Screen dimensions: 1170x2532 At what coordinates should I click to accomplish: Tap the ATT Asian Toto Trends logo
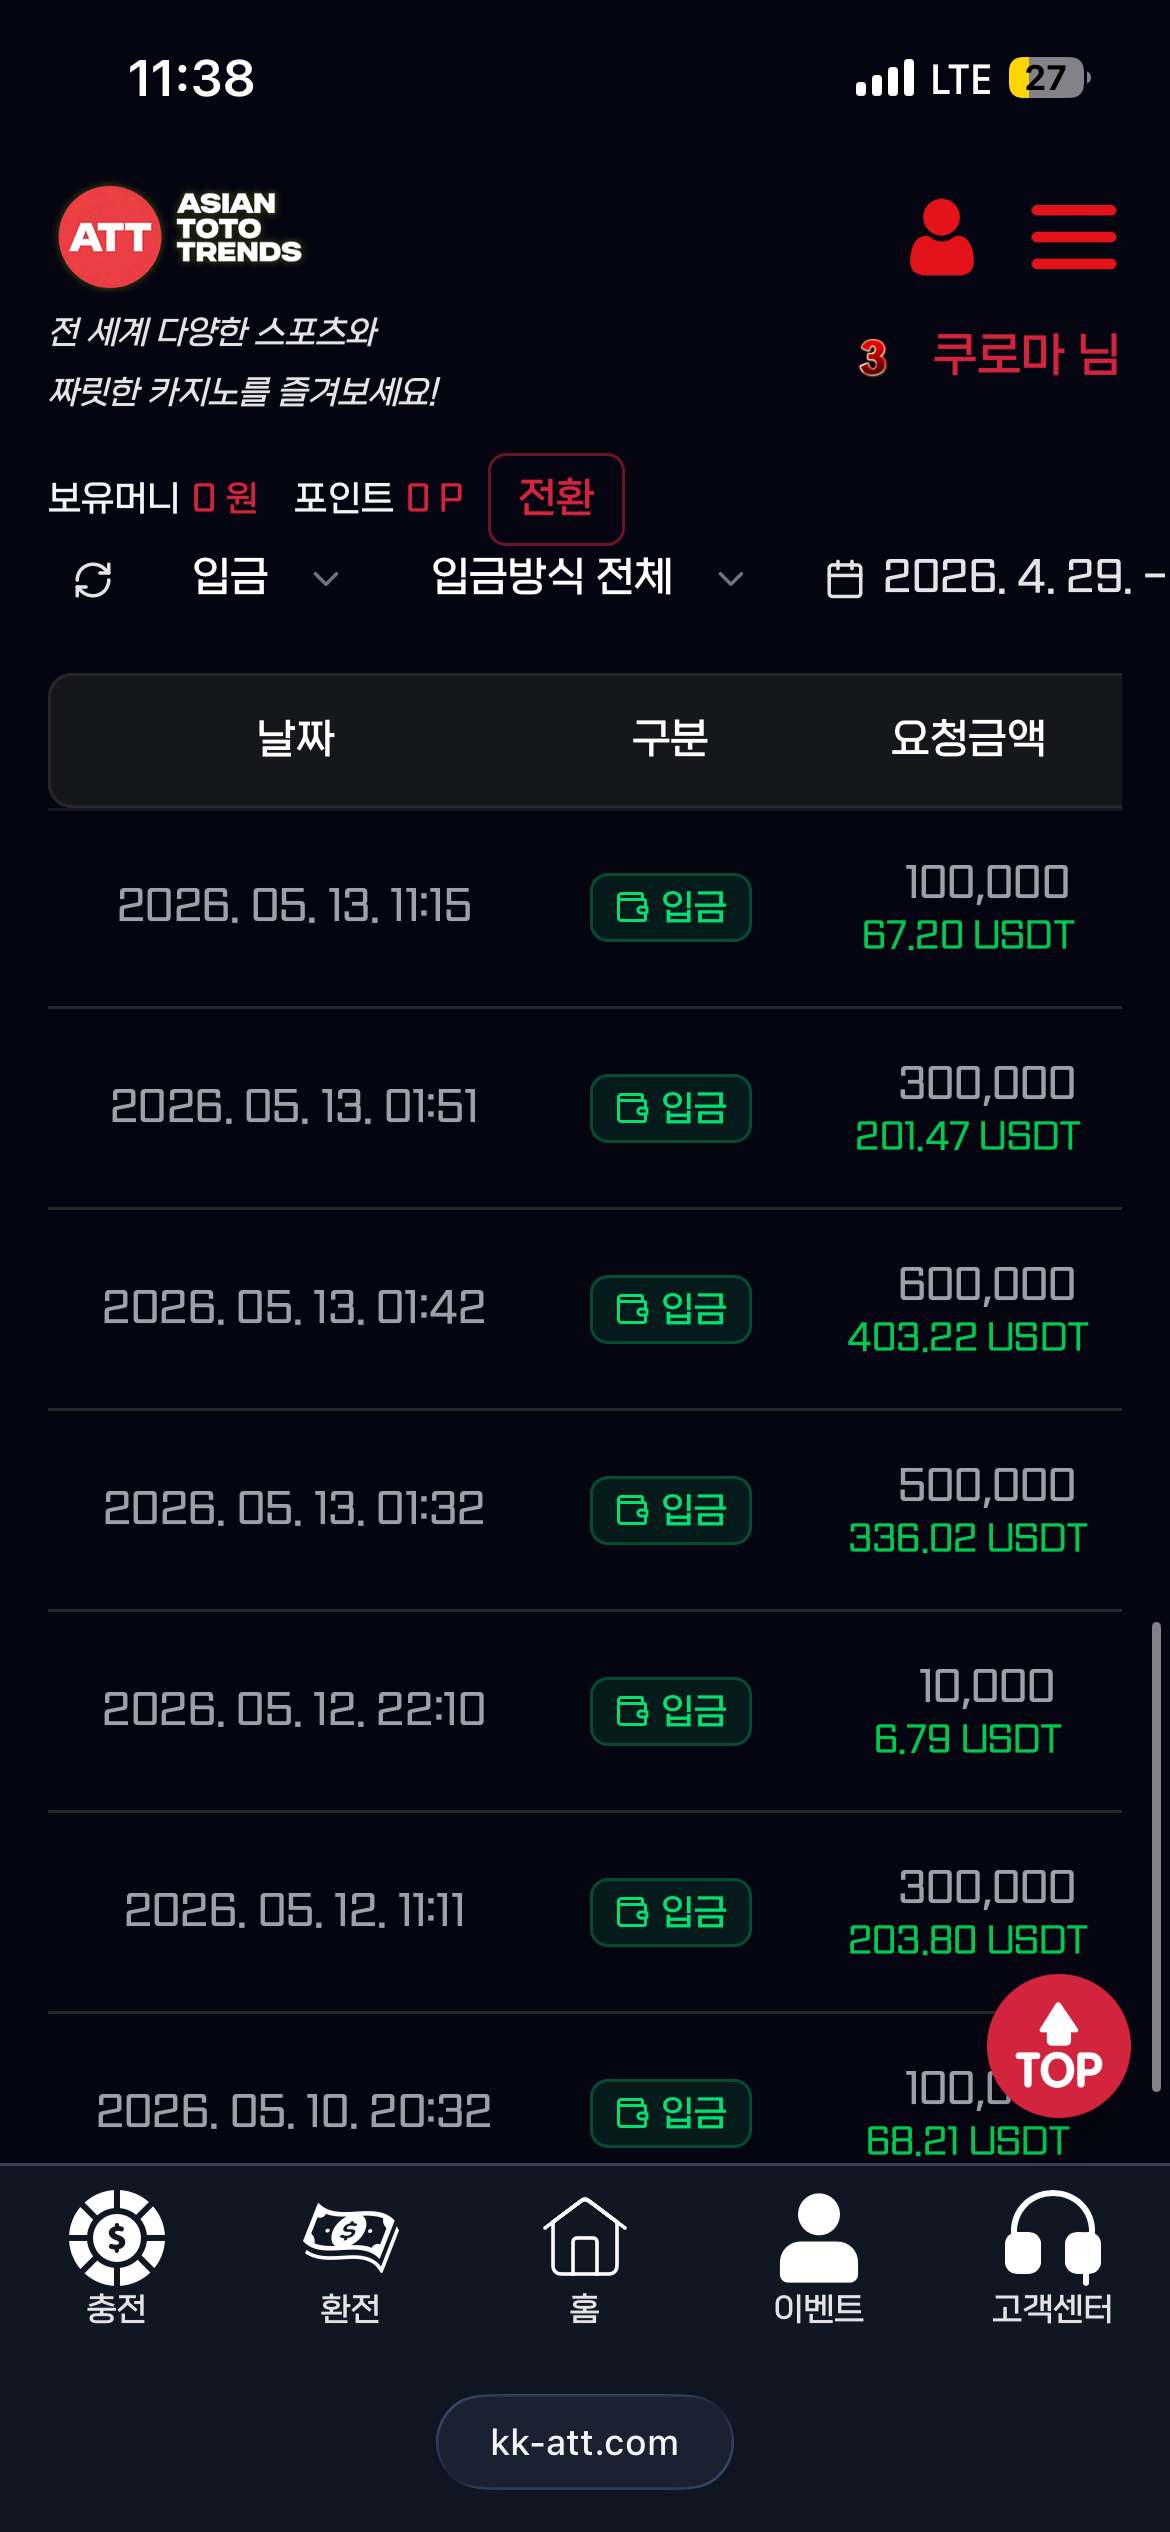coord(180,237)
